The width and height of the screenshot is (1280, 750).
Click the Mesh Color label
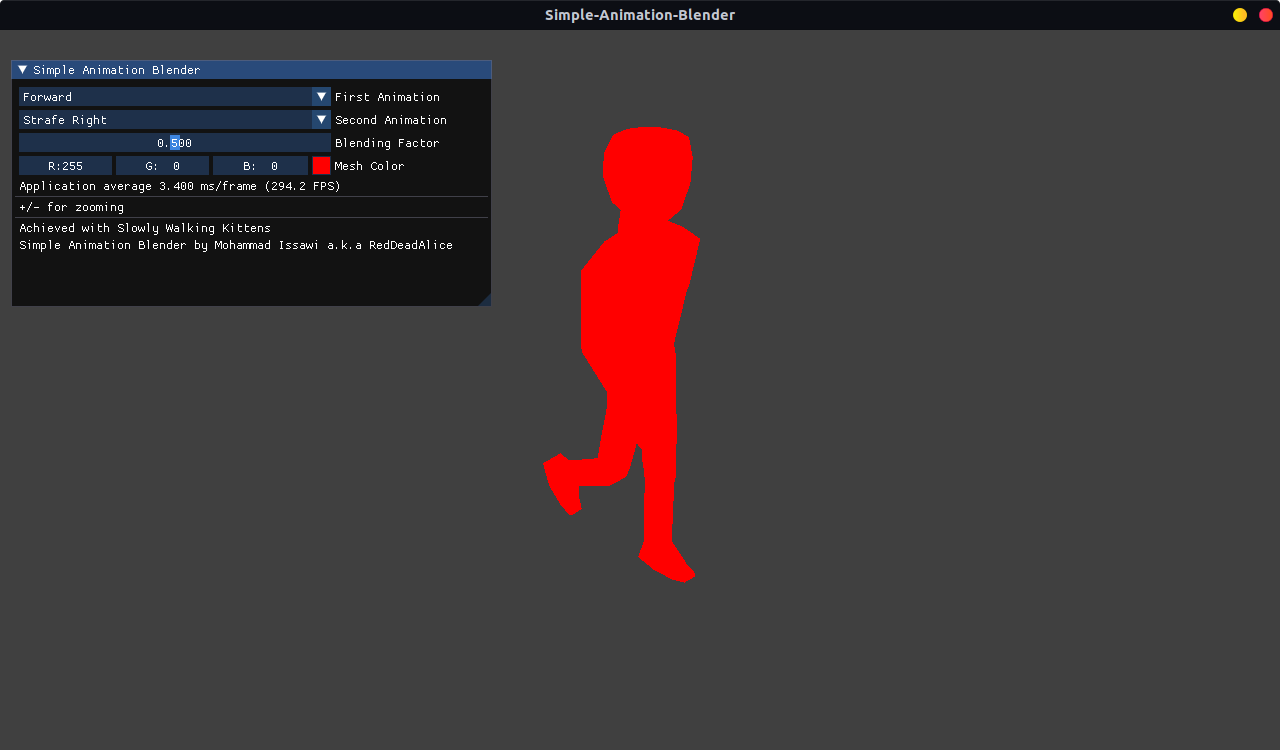coord(369,166)
